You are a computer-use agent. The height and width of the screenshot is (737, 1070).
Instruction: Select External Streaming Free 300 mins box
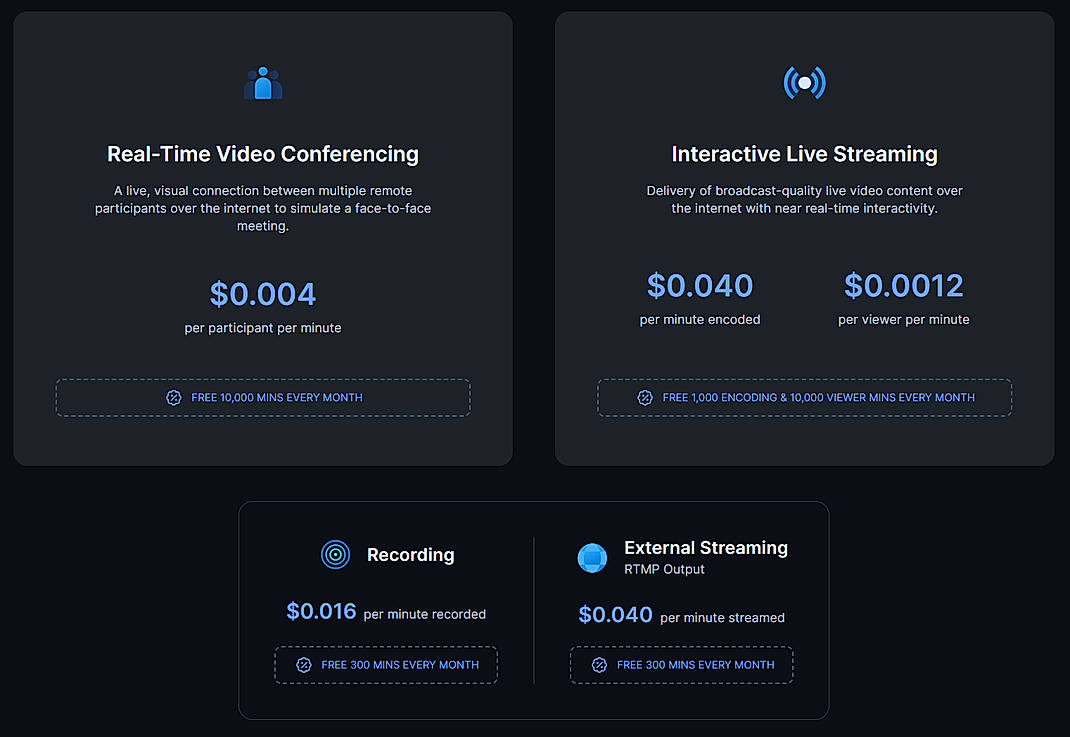682,665
